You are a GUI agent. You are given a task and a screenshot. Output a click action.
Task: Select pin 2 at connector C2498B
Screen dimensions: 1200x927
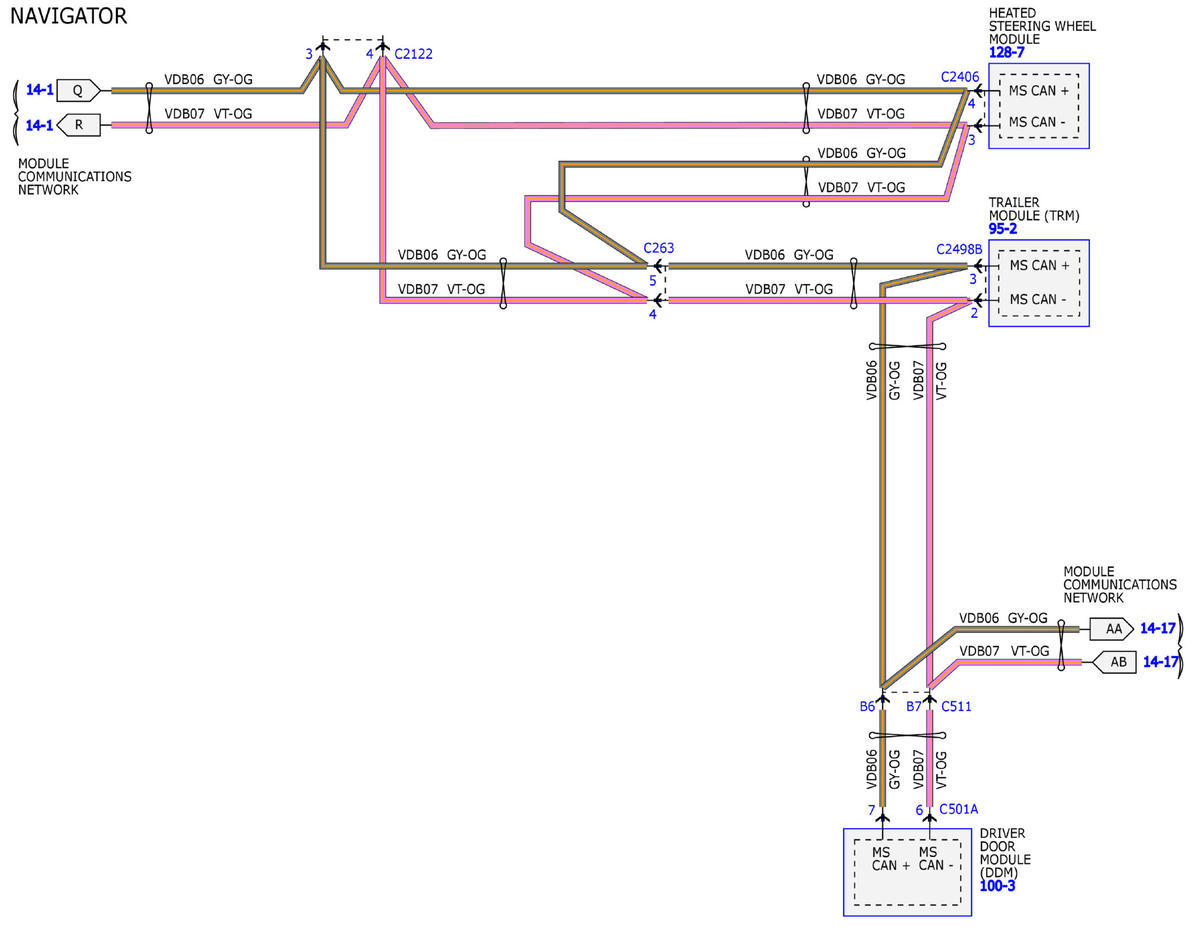[972, 313]
